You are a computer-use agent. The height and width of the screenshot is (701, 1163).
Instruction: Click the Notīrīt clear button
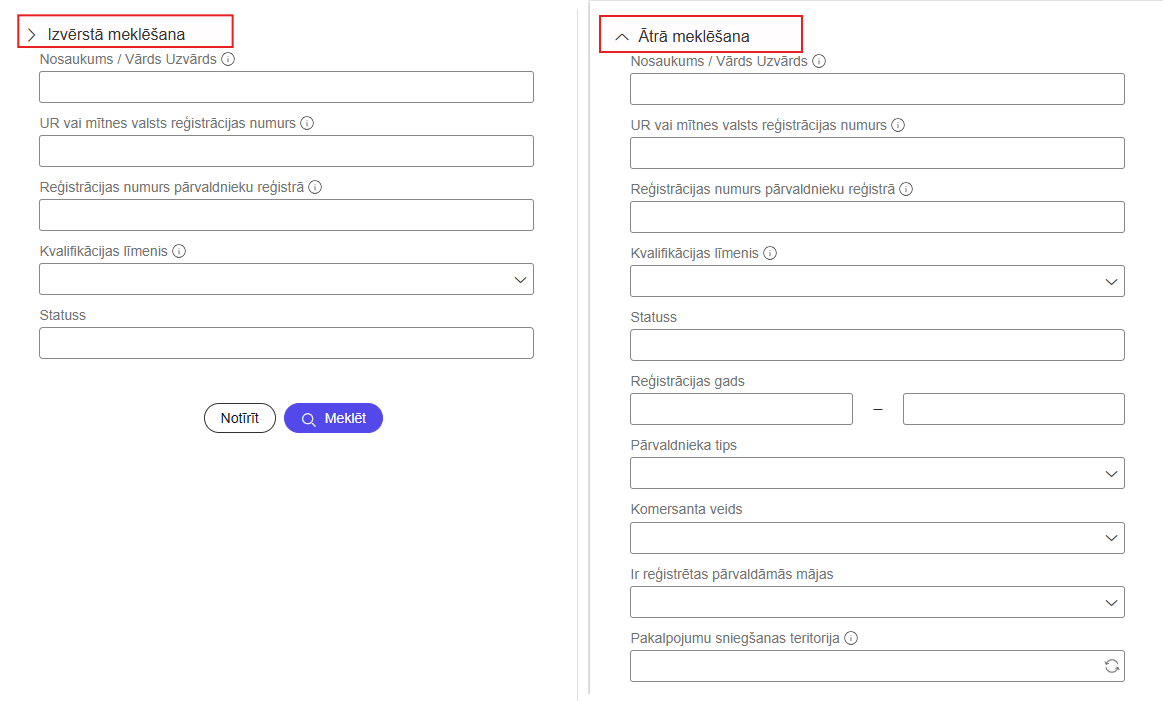coord(240,418)
